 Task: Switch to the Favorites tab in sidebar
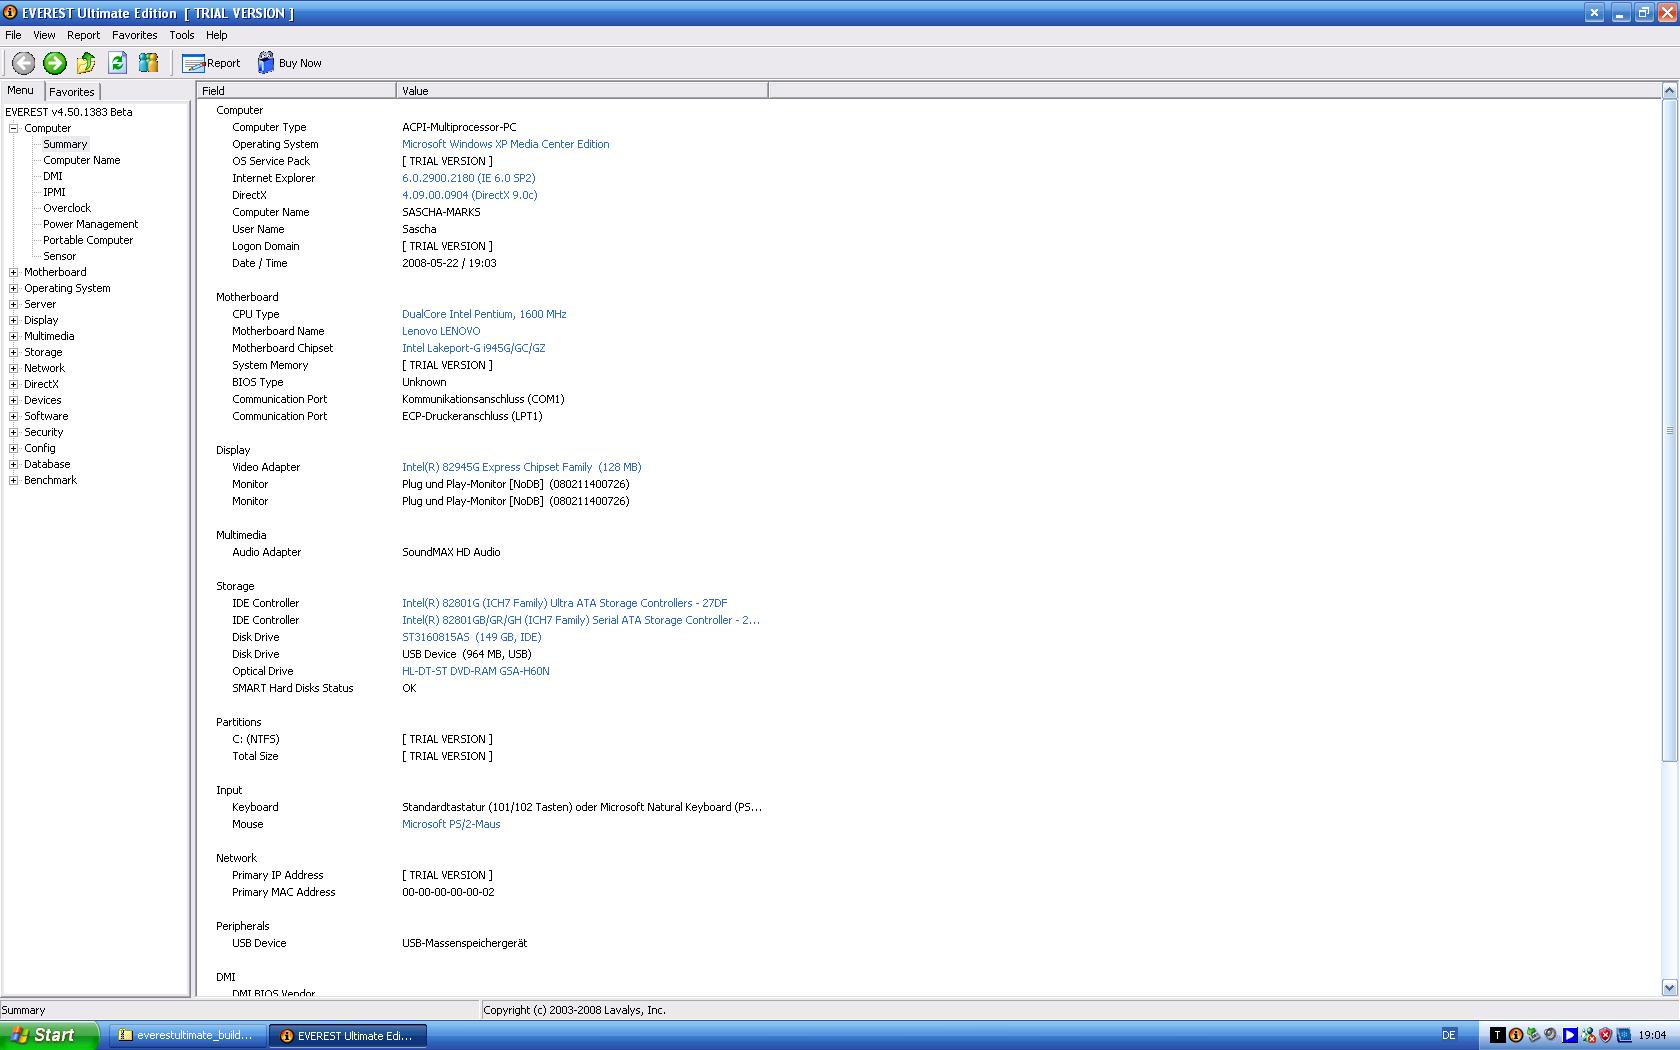click(72, 91)
